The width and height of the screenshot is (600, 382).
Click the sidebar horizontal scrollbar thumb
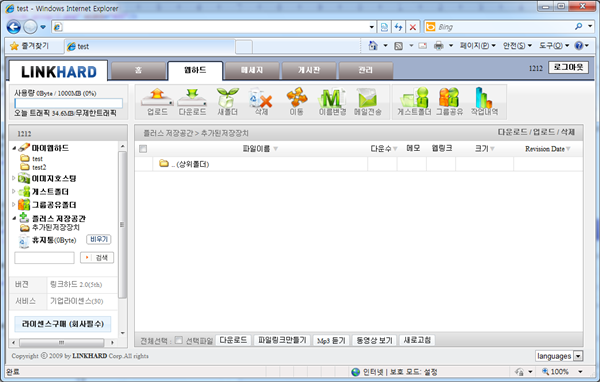click(62, 342)
